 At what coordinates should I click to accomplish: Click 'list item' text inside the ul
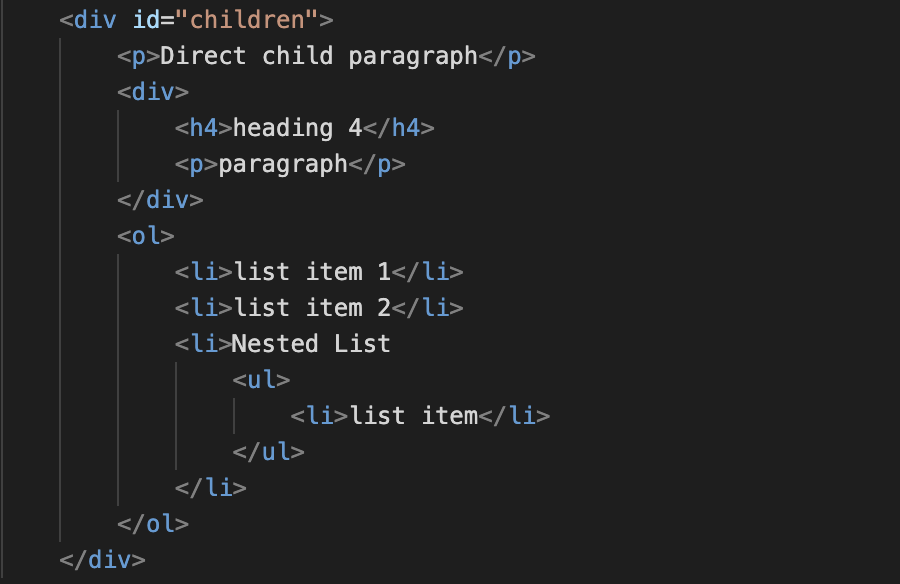[413, 416]
